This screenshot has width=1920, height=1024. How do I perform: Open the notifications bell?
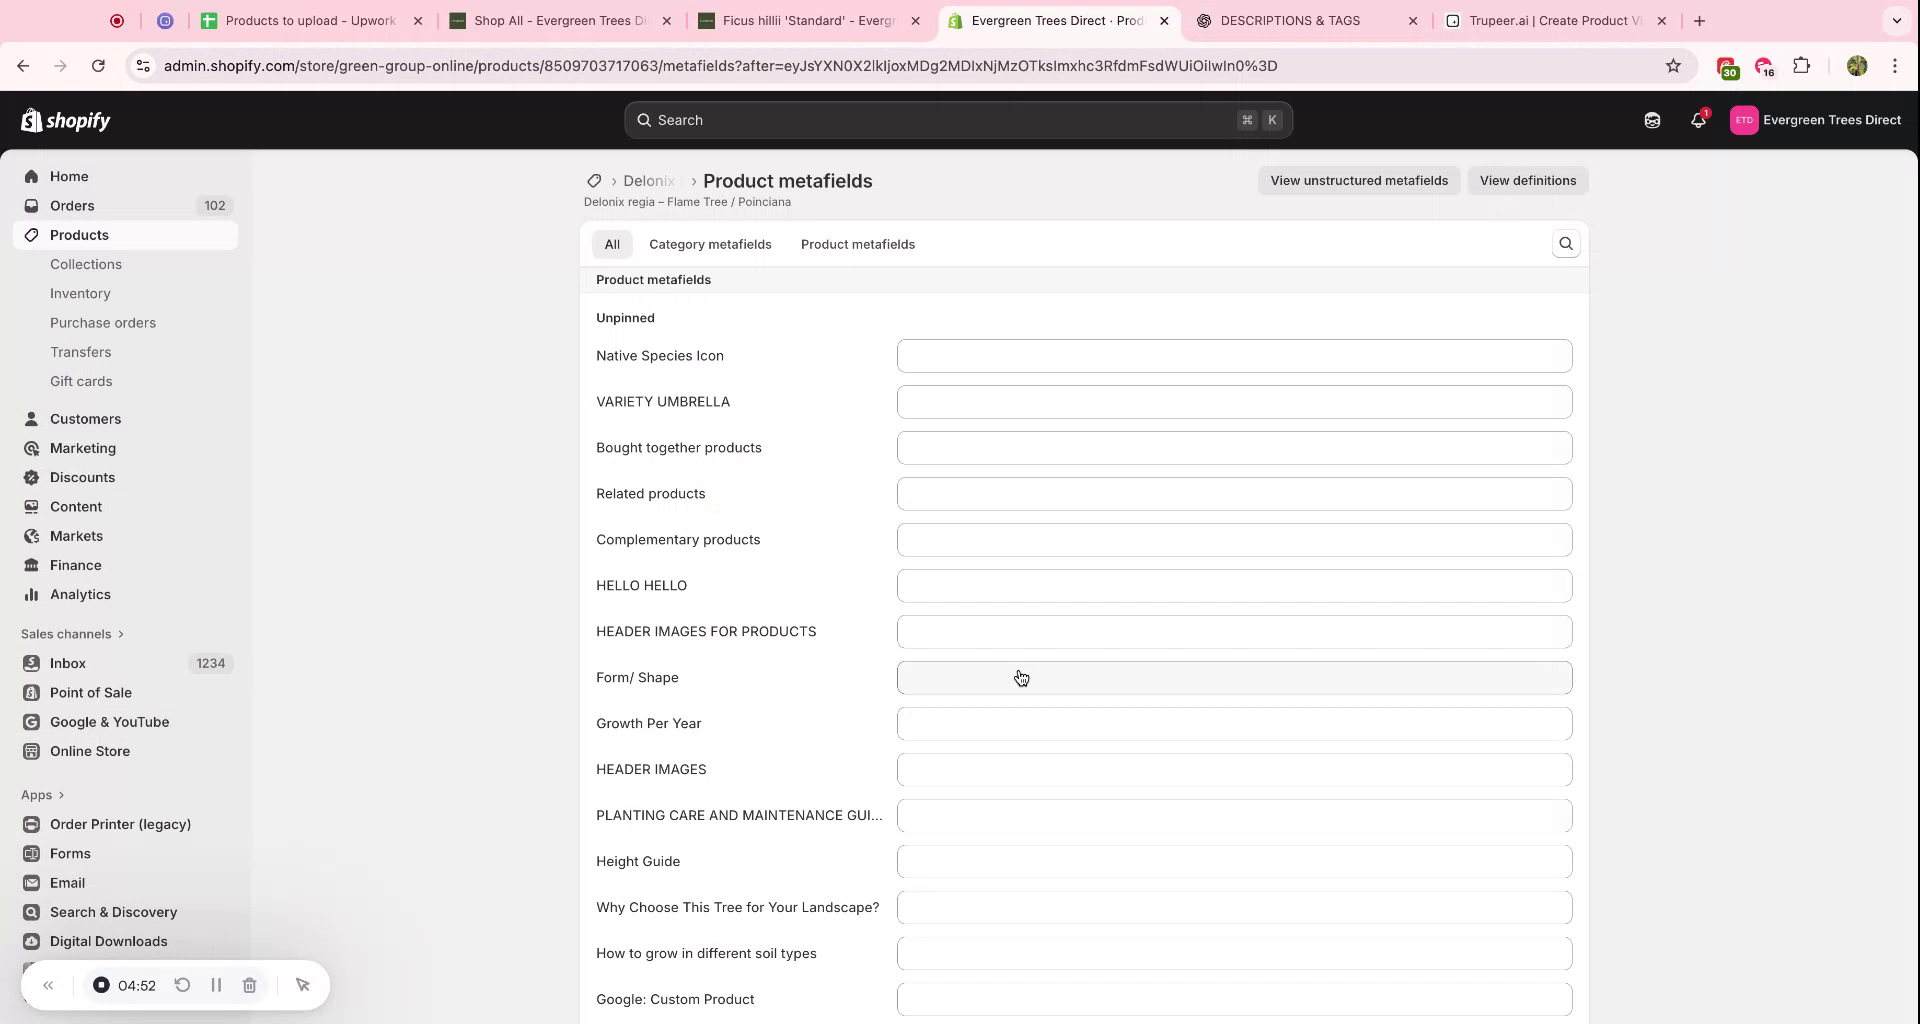pyautogui.click(x=1698, y=120)
